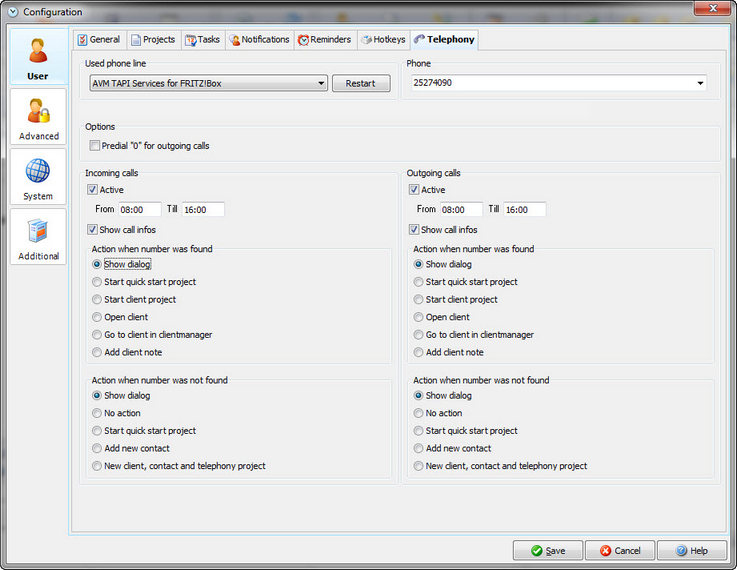Switch to the General tab
The height and width of the screenshot is (570, 737).
99,39
